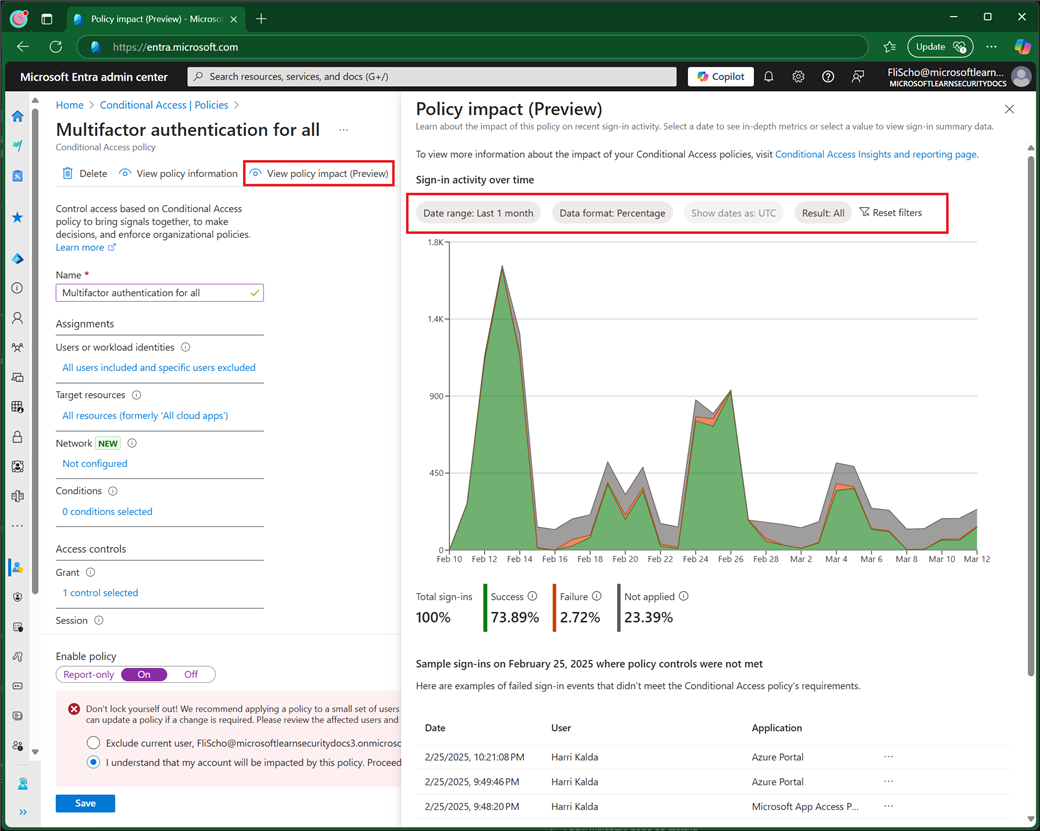Screen dimensions: 1040x831
Task: Click the help question mark icon
Action: click(828, 77)
